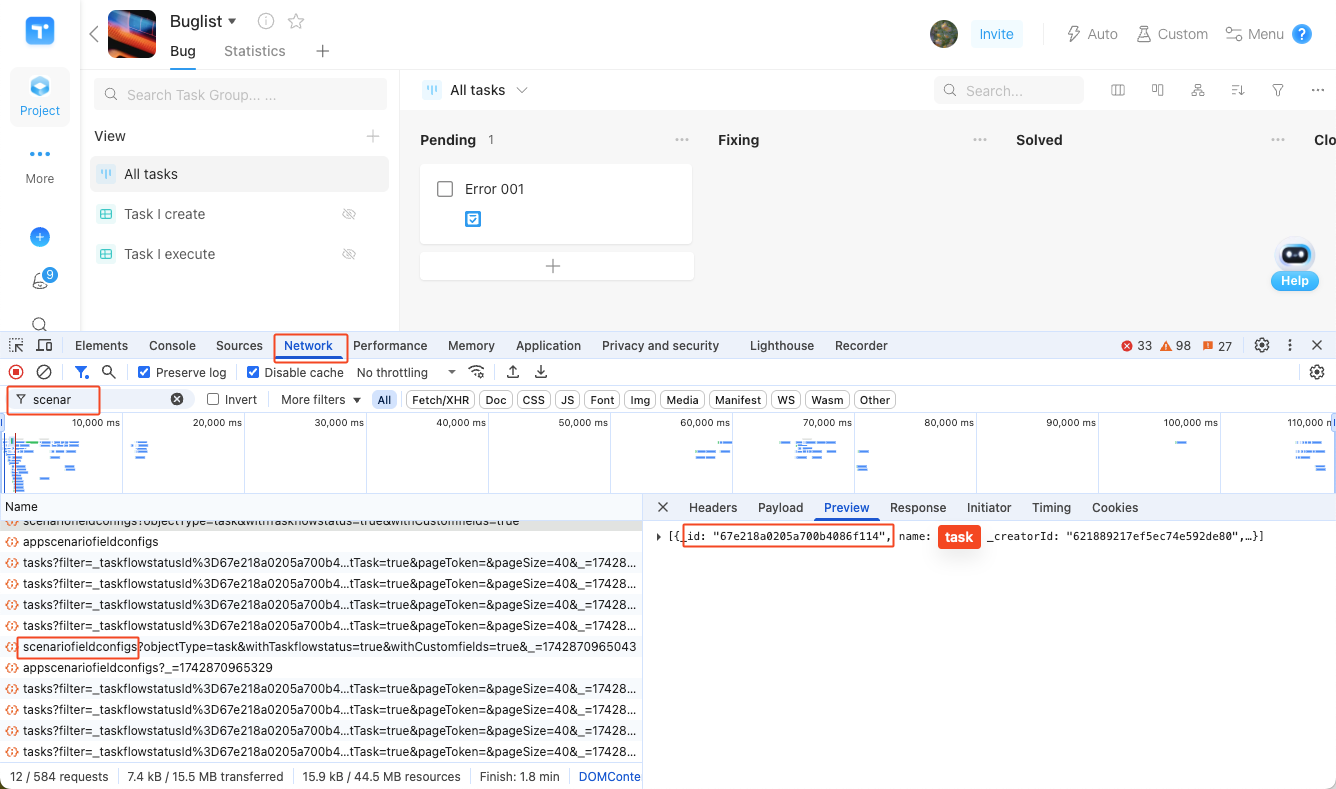1336x789 pixels.
Task: Open Pending column three-dot menu
Action: point(682,140)
